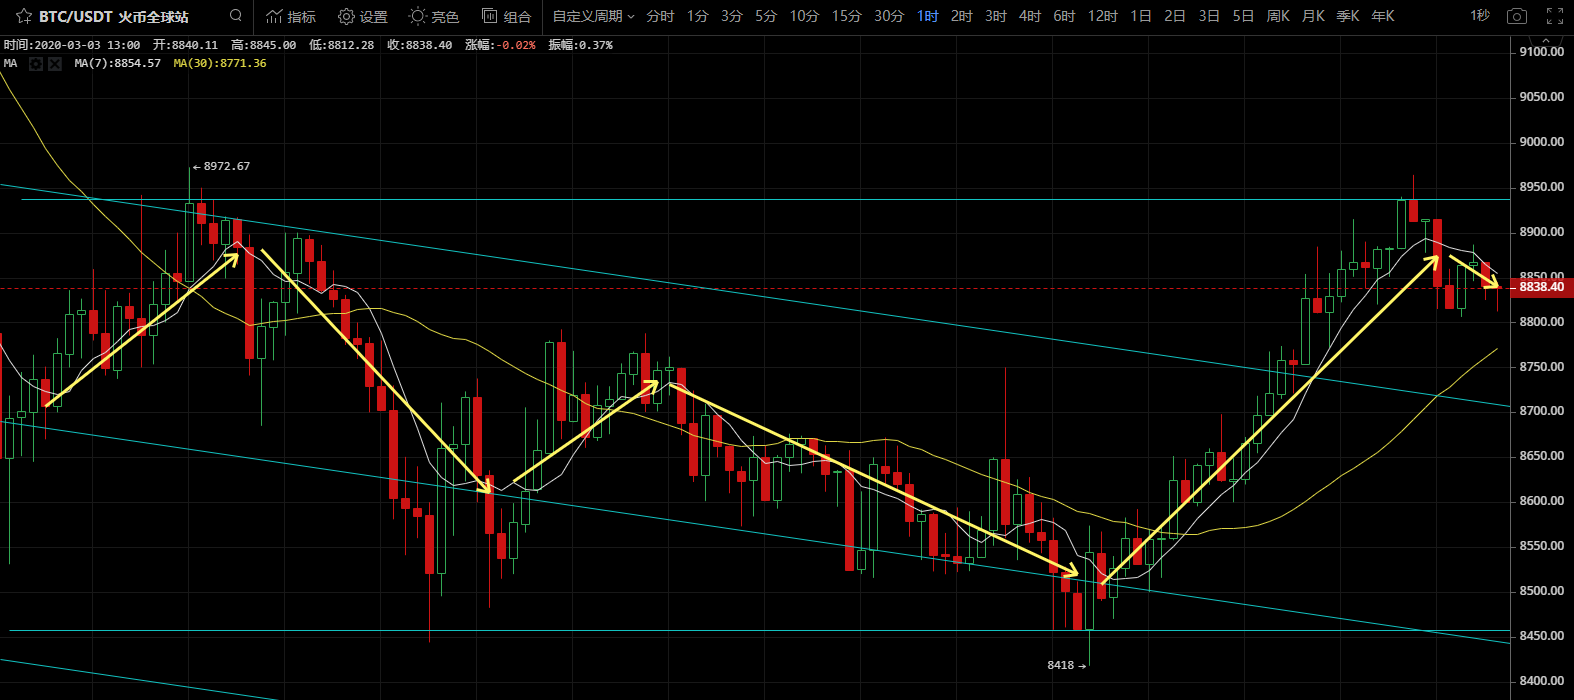Switch to the 3时 interval
This screenshot has width=1574, height=700.
click(x=996, y=16)
